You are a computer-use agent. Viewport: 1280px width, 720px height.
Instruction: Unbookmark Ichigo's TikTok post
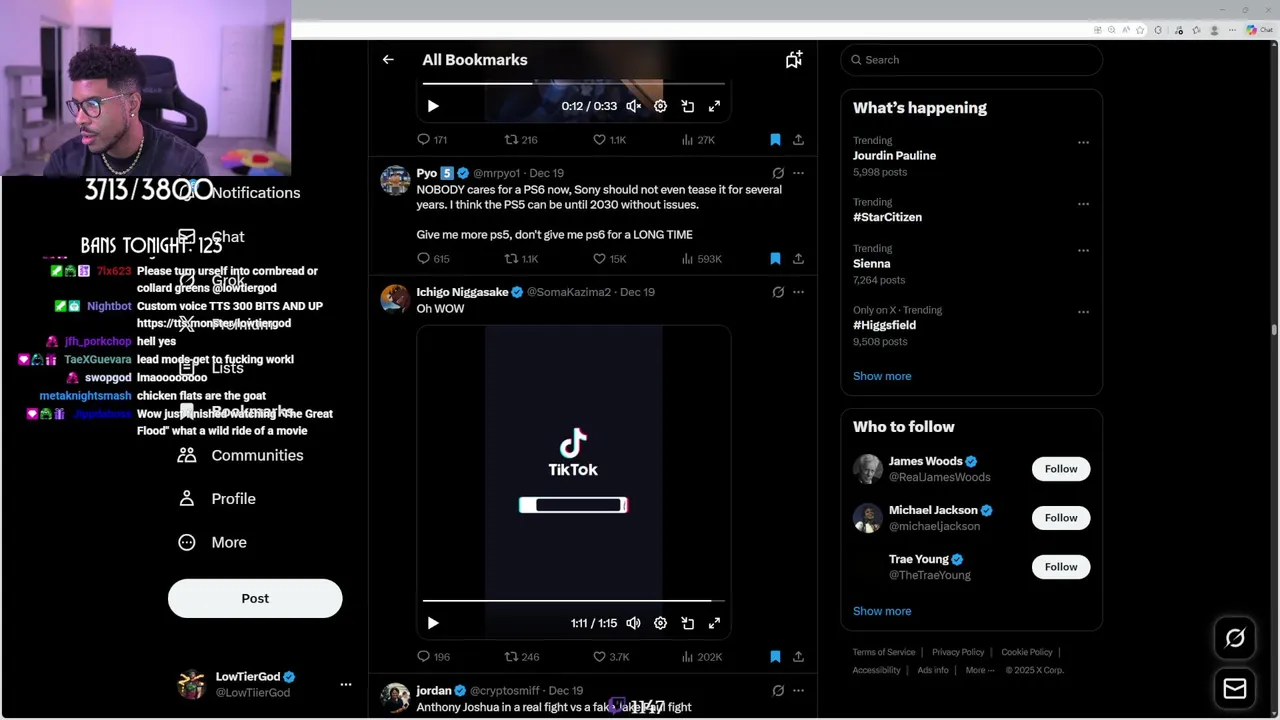coord(775,657)
